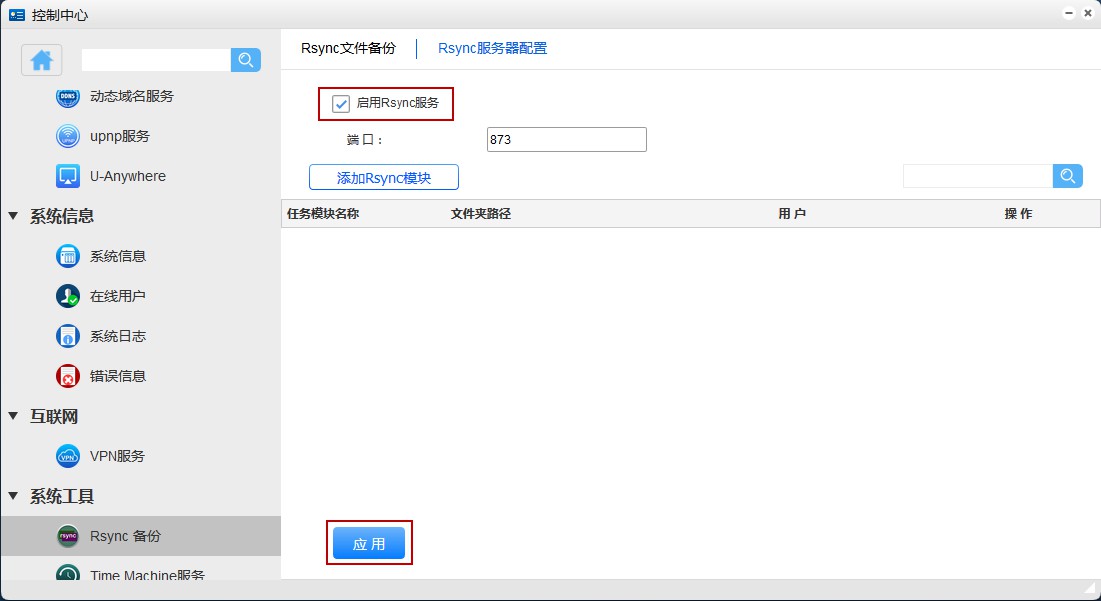The width and height of the screenshot is (1101, 601).
Task: Click the home icon button
Action: [42, 60]
